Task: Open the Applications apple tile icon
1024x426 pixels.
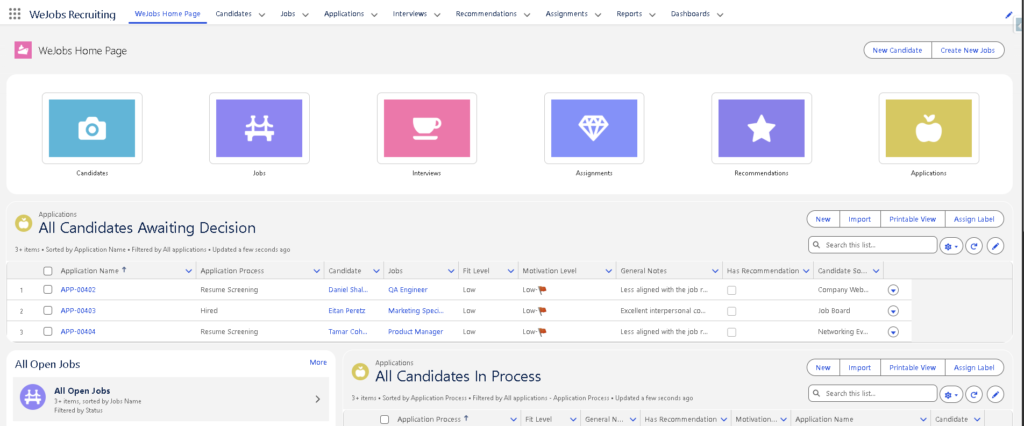Action: [928, 129]
